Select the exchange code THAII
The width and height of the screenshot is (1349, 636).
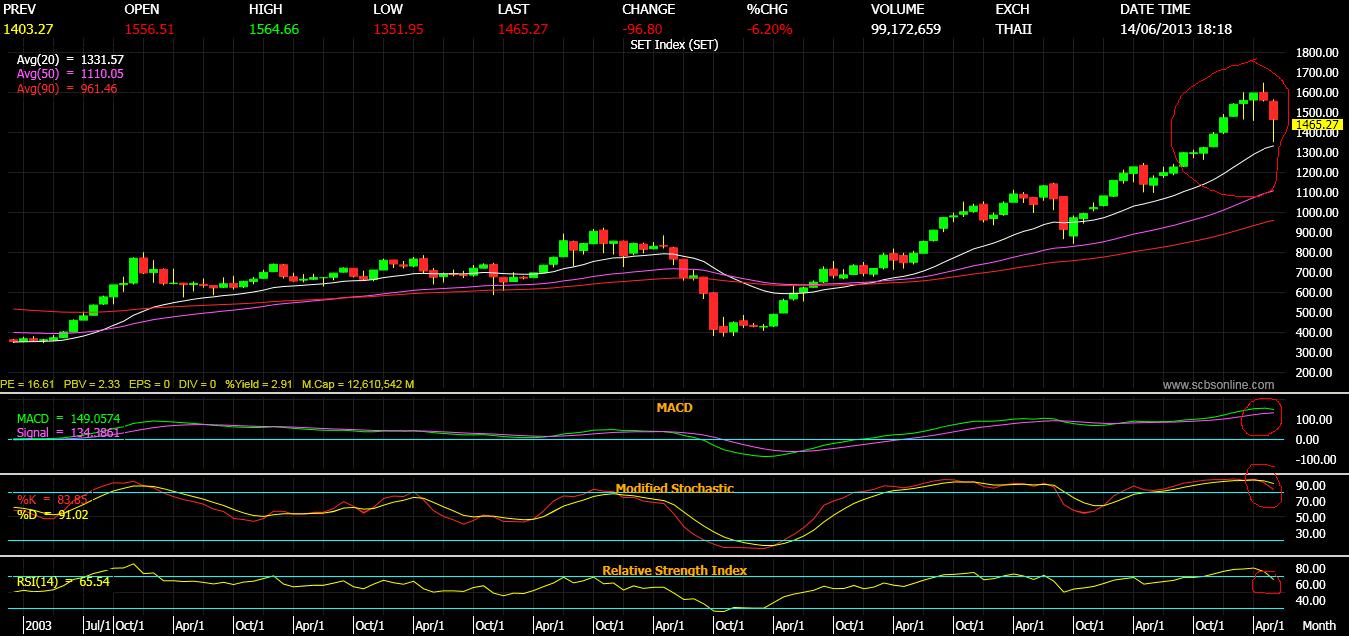tap(1014, 29)
